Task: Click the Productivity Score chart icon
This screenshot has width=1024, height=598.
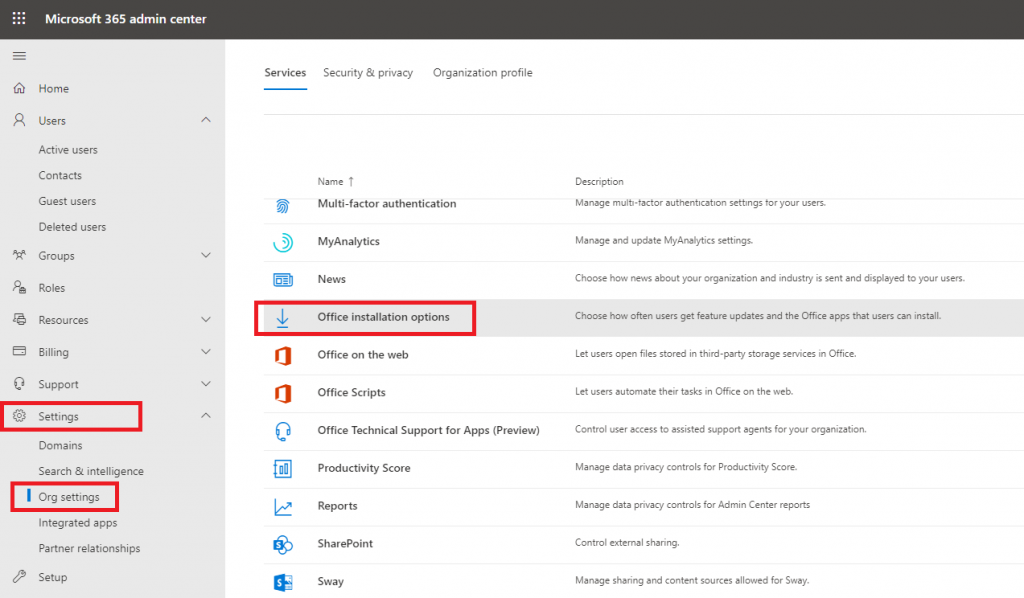Action: click(x=283, y=469)
